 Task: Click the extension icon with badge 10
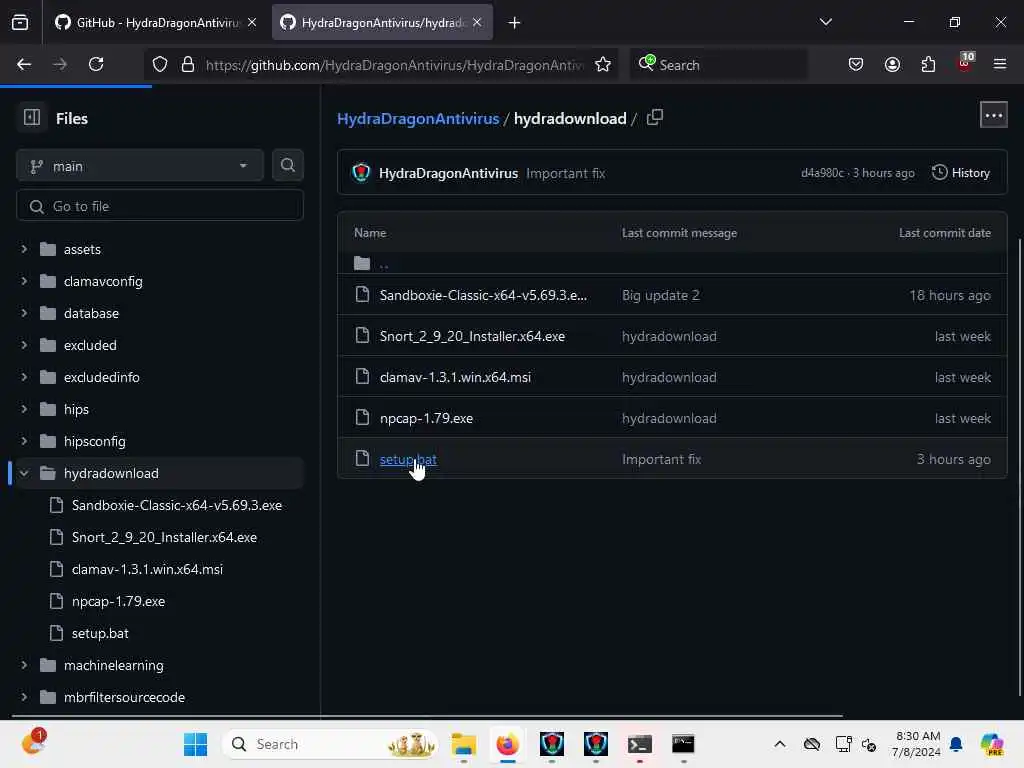[x=965, y=63]
